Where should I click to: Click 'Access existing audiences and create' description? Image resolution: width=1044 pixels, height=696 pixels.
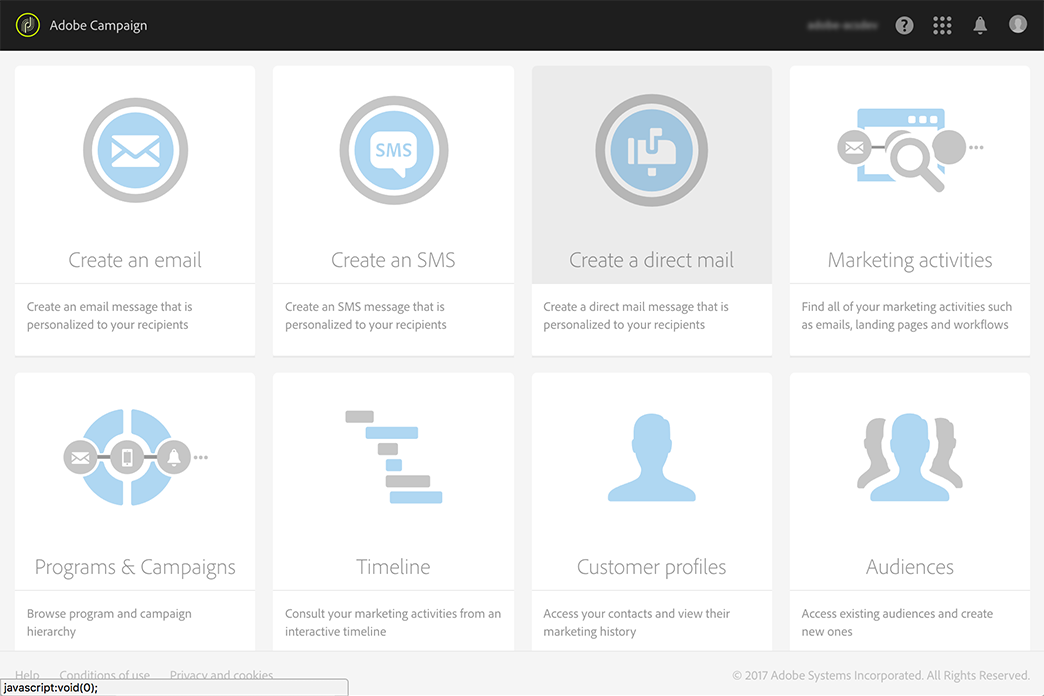(x=897, y=623)
